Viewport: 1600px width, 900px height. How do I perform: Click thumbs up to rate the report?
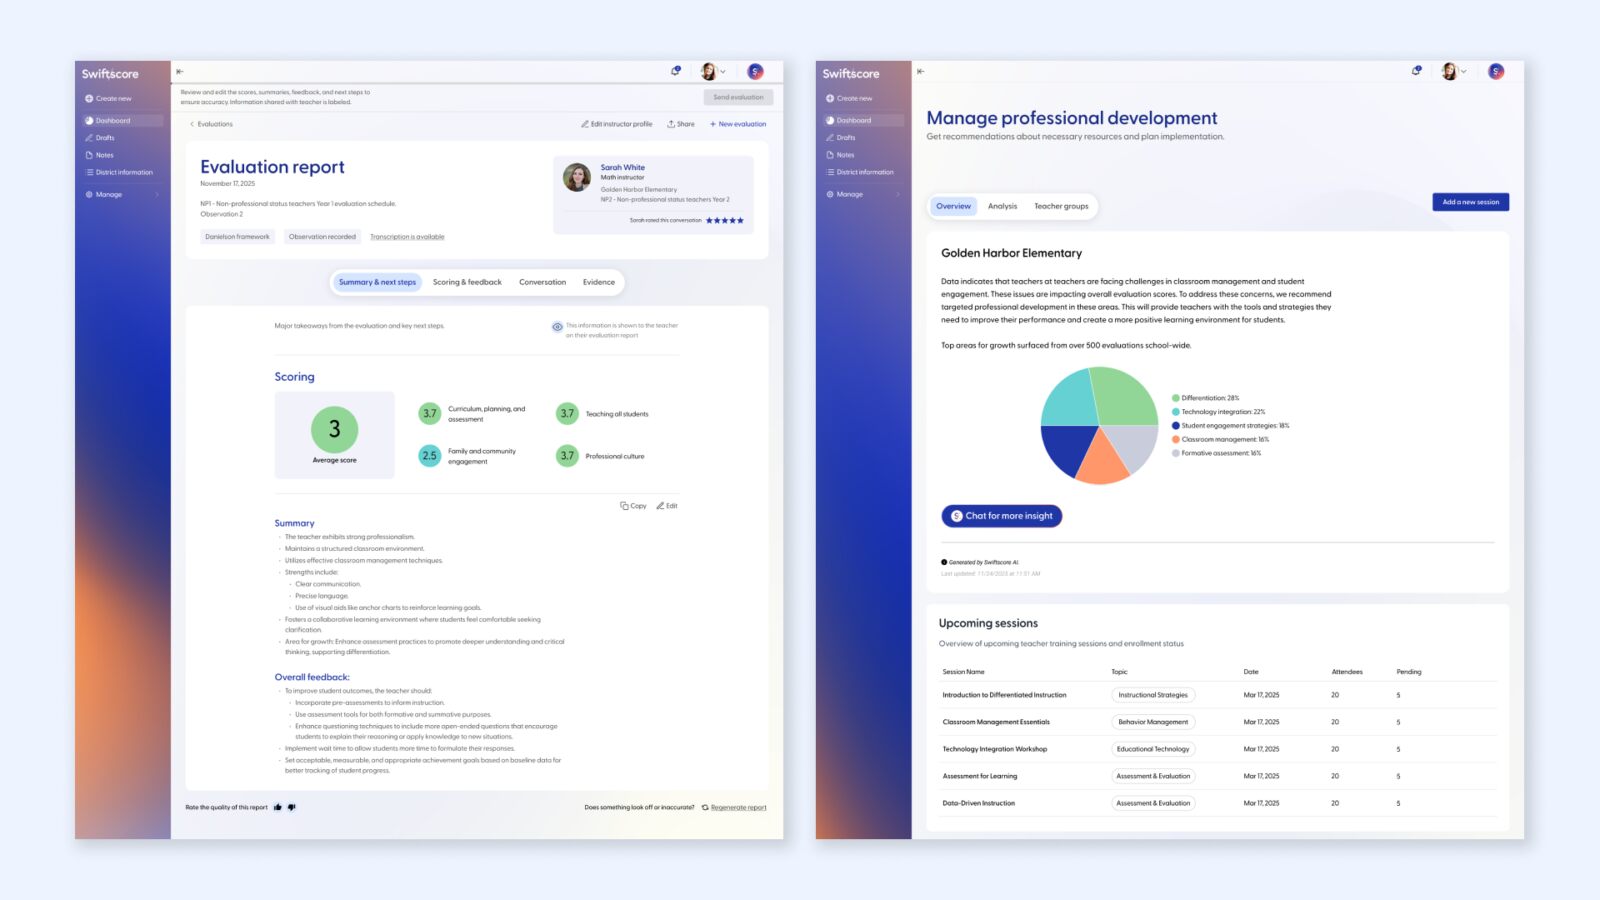tap(278, 807)
